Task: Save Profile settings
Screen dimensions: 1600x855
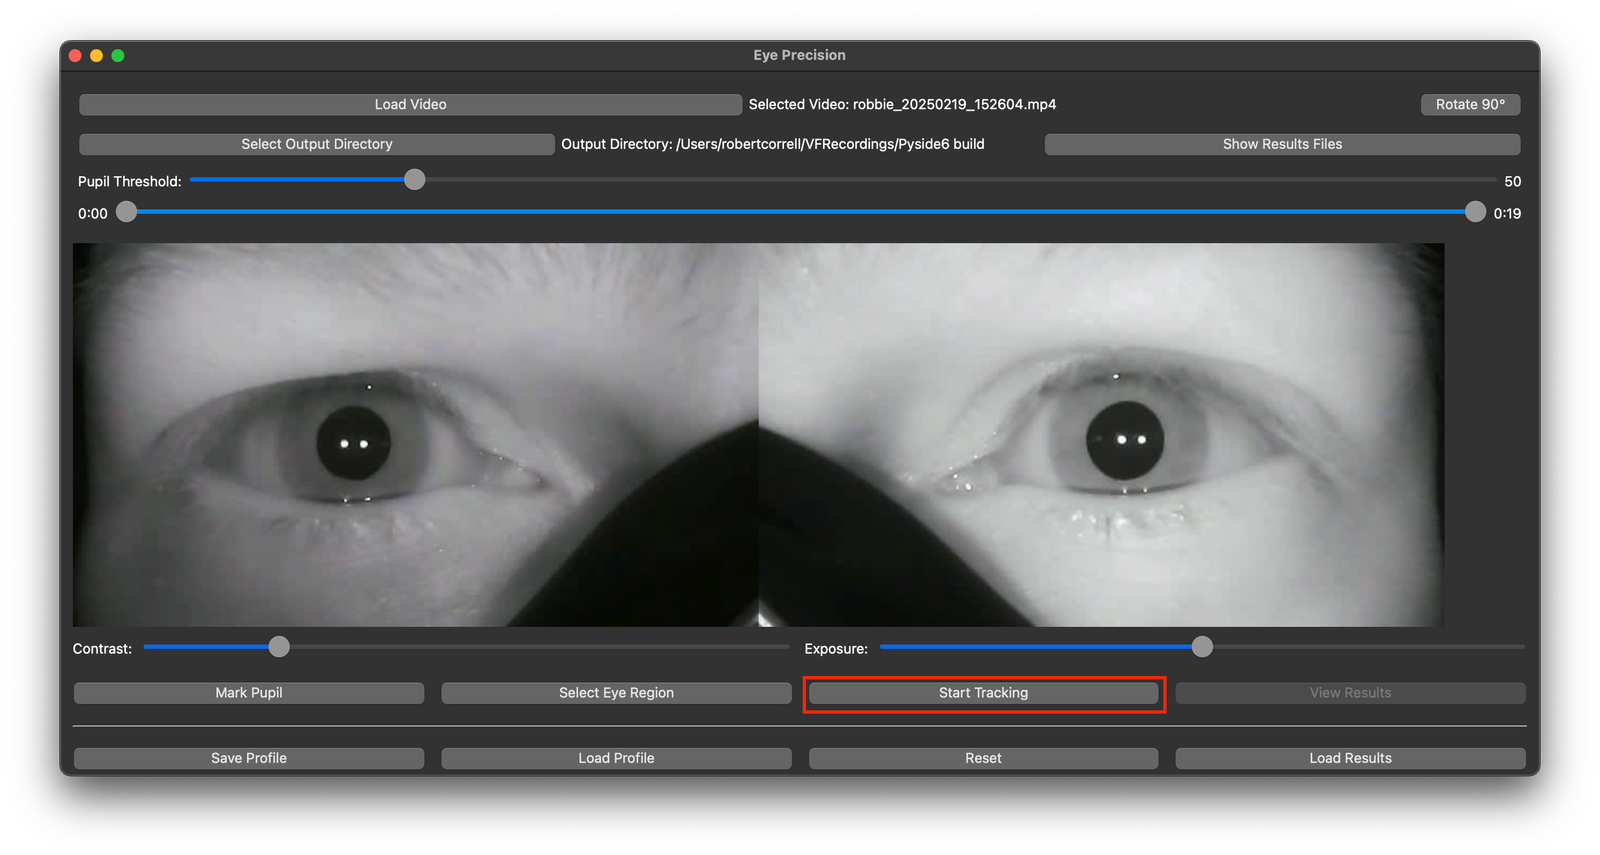Action: coord(249,758)
